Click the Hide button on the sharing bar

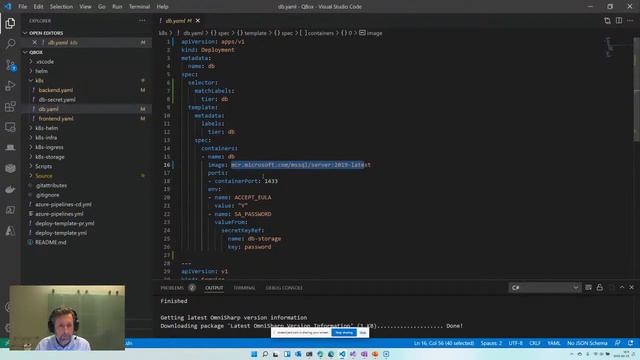click(363, 333)
